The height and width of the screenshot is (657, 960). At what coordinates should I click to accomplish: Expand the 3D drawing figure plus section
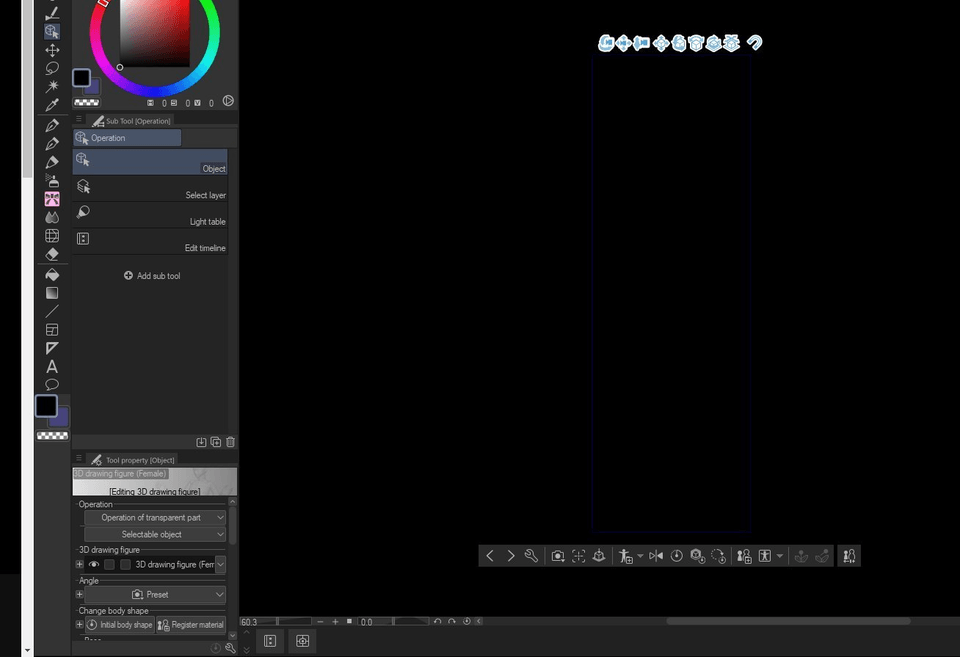tap(80, 565)
